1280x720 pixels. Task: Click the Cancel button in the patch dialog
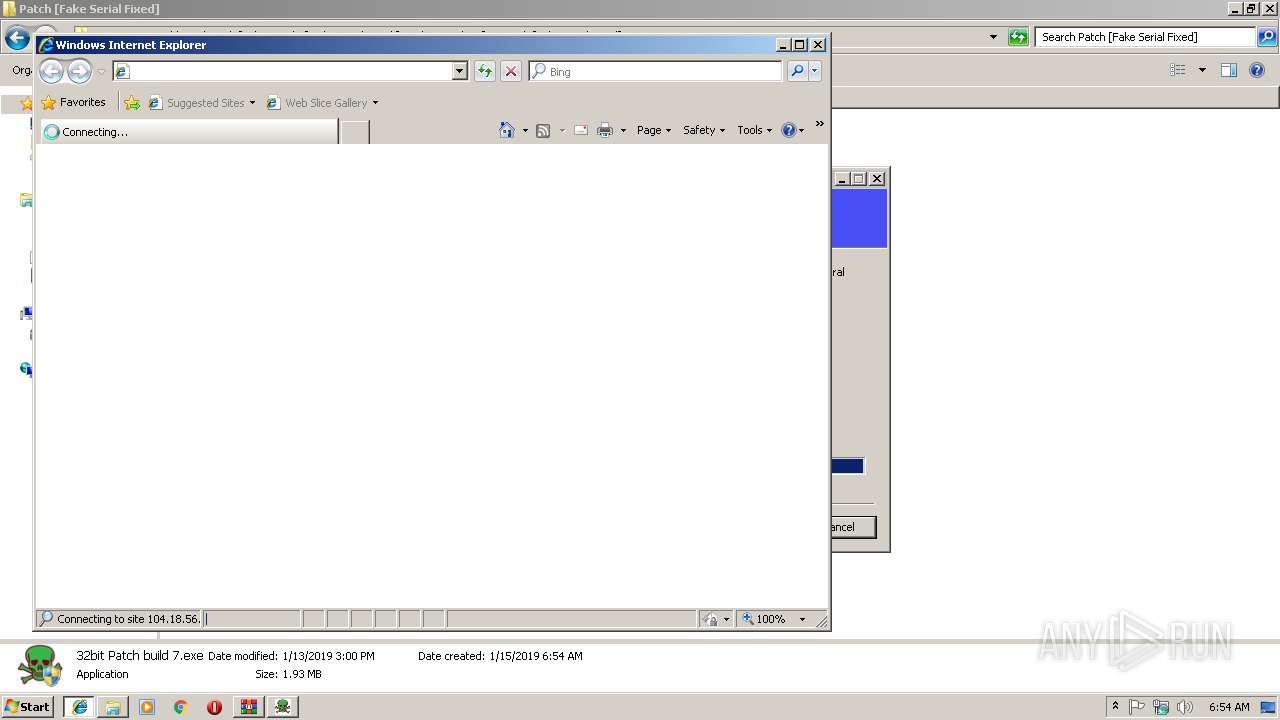click(854, 527)
